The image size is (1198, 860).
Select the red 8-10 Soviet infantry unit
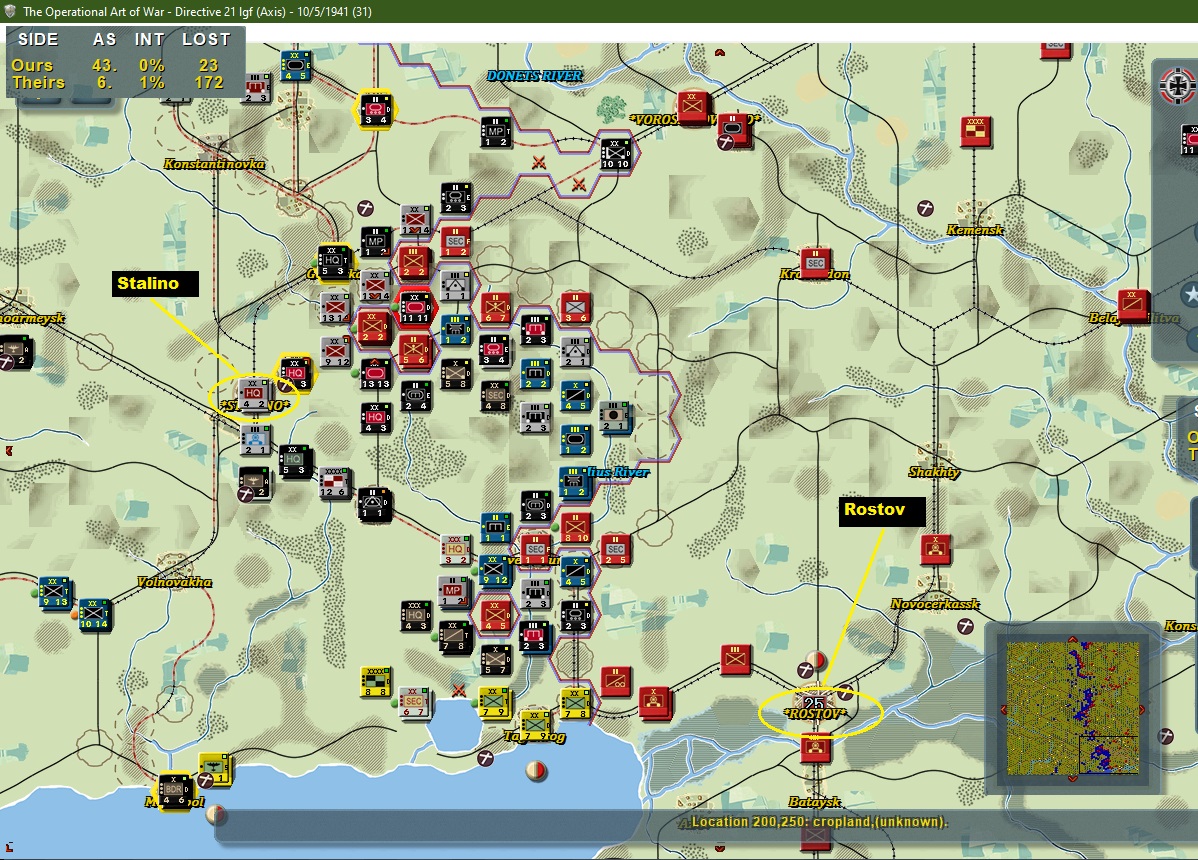coord(575,528)
